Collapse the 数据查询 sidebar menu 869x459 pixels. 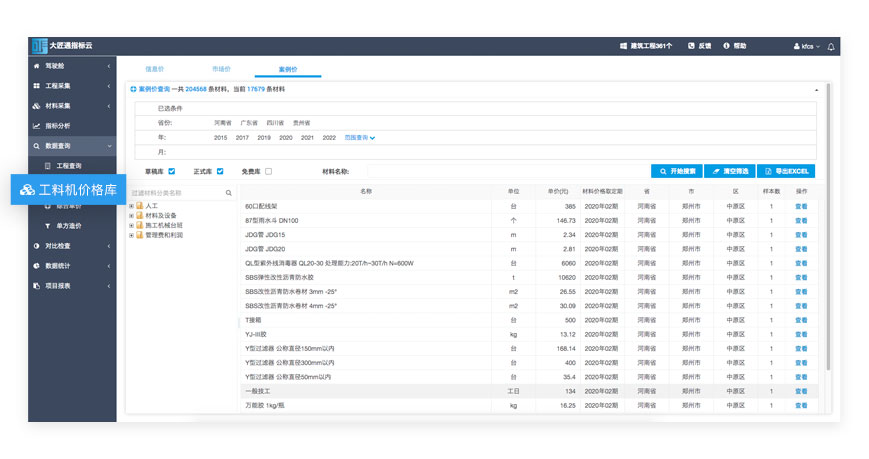pyautogui.click(x=109, y=146)
